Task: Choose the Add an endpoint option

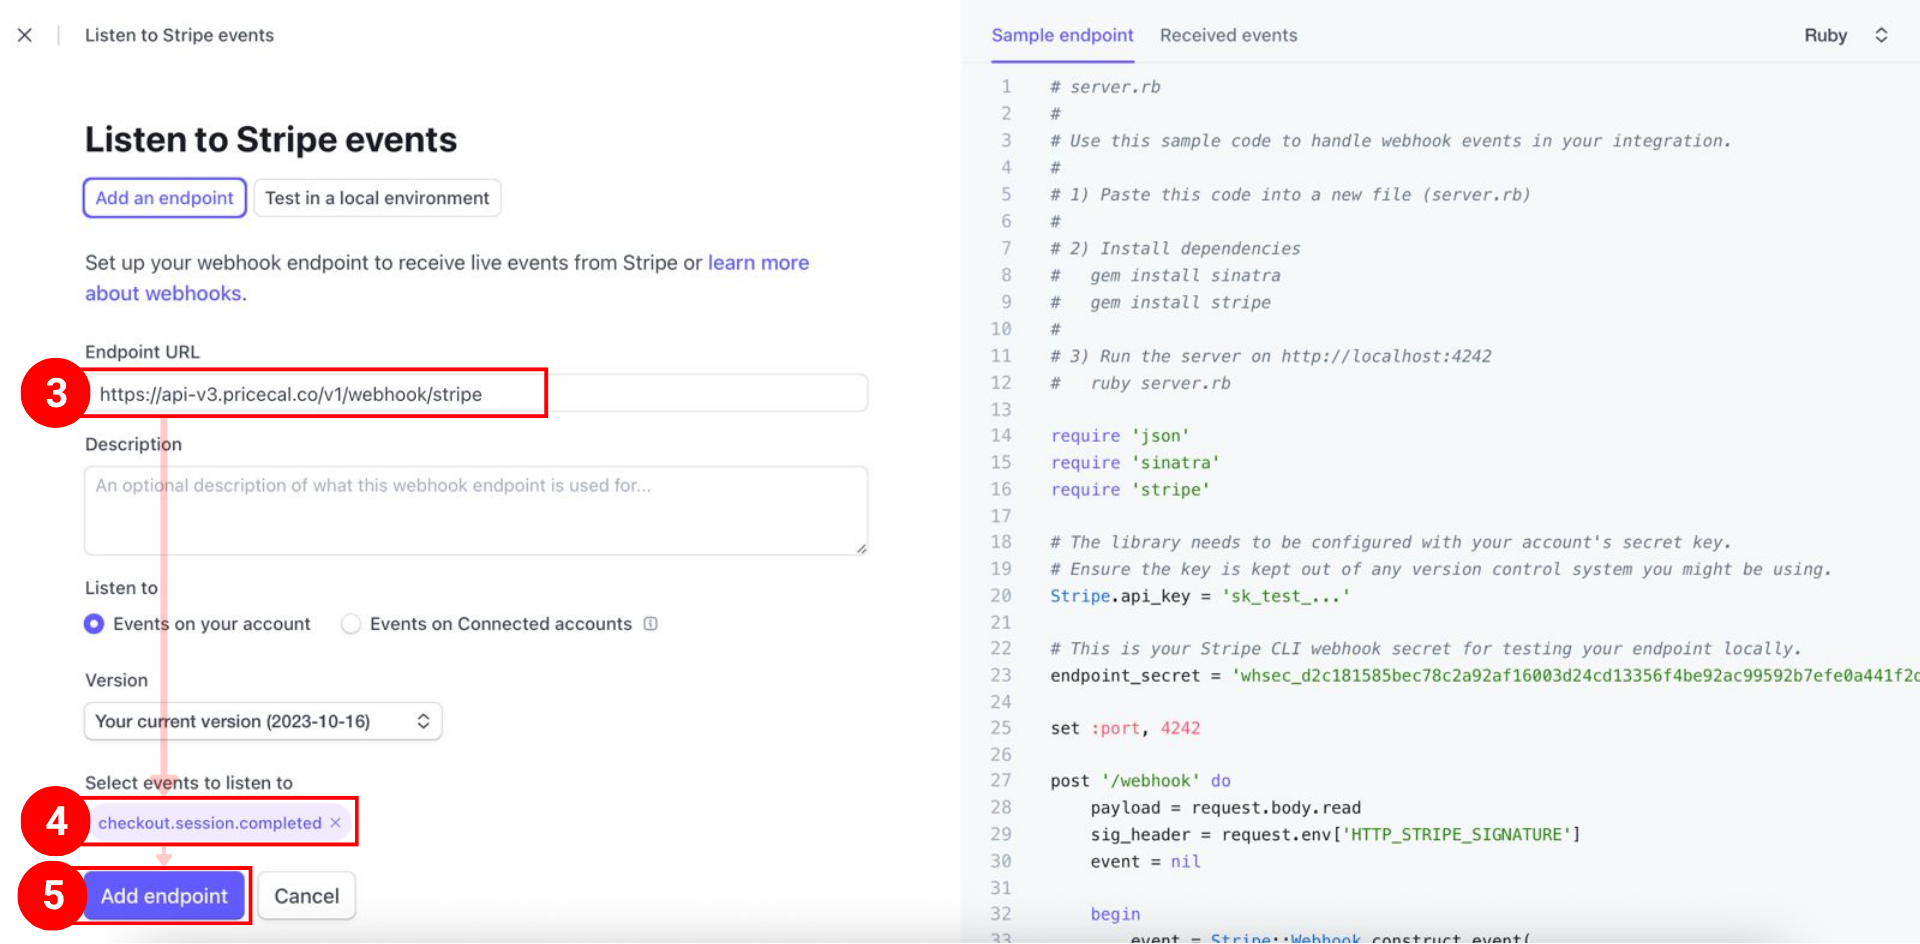Action: pos(164,198)
